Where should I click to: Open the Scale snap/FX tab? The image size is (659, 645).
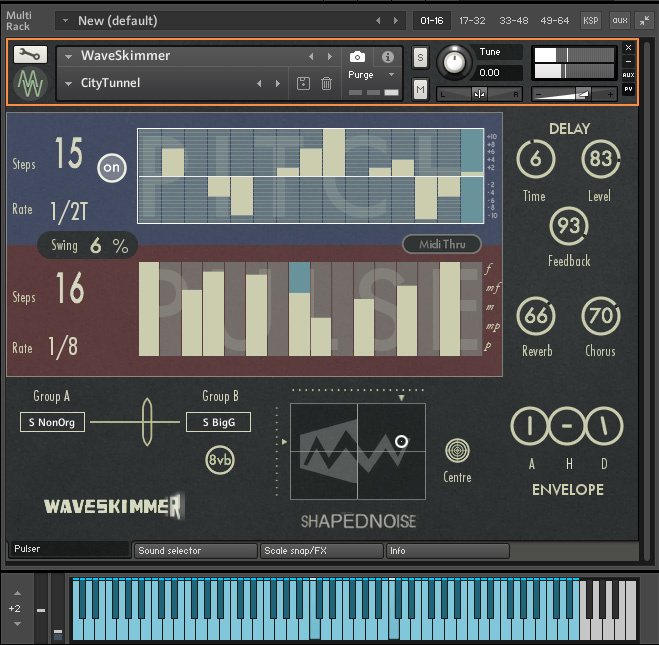pos(321,550)
